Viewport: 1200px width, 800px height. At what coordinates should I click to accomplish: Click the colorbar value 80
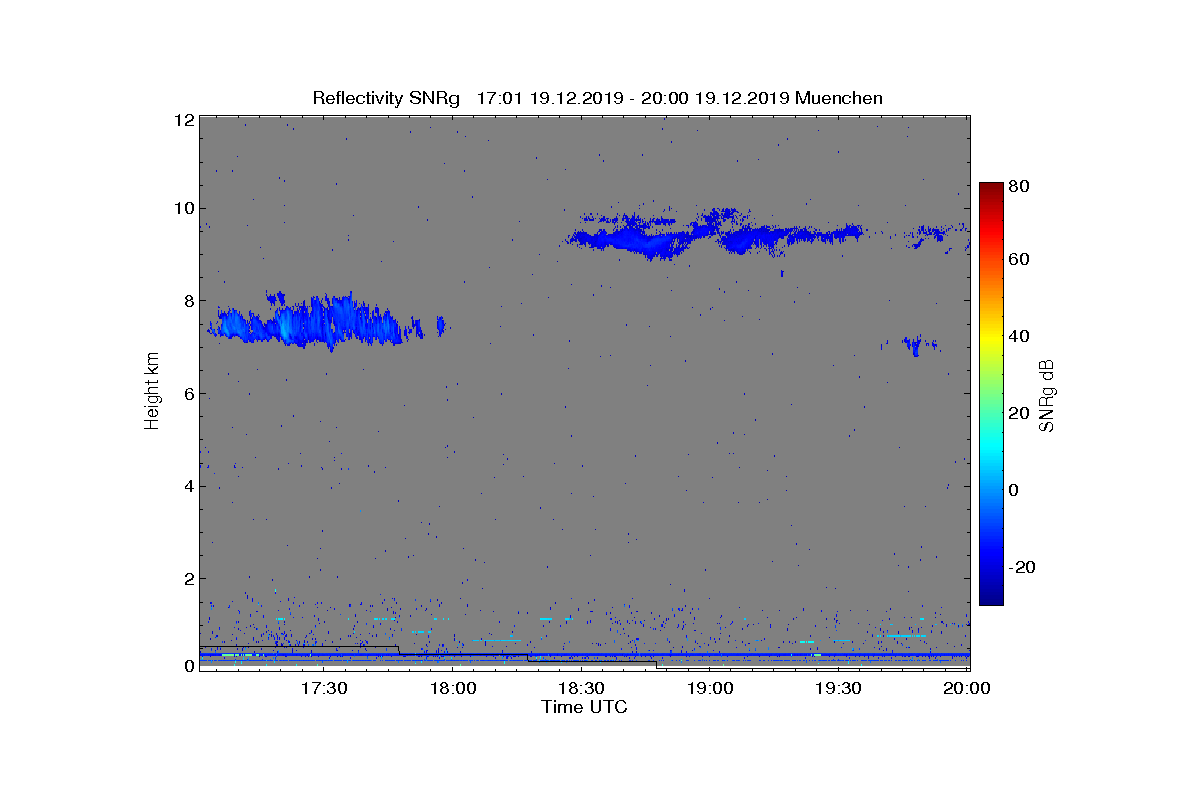(x=1020, y=186)
